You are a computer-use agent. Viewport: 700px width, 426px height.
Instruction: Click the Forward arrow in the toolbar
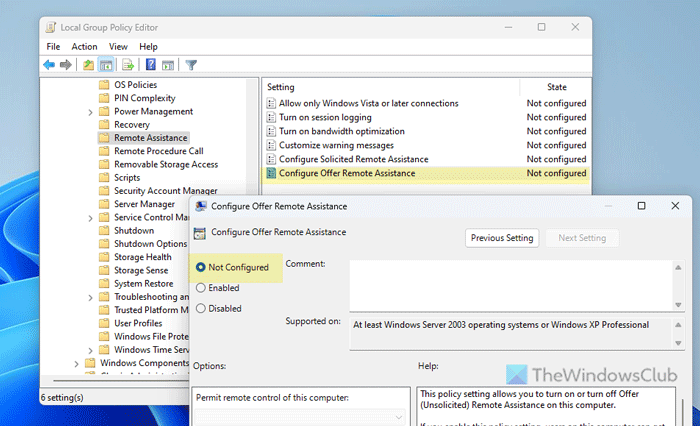pos(65,65)
